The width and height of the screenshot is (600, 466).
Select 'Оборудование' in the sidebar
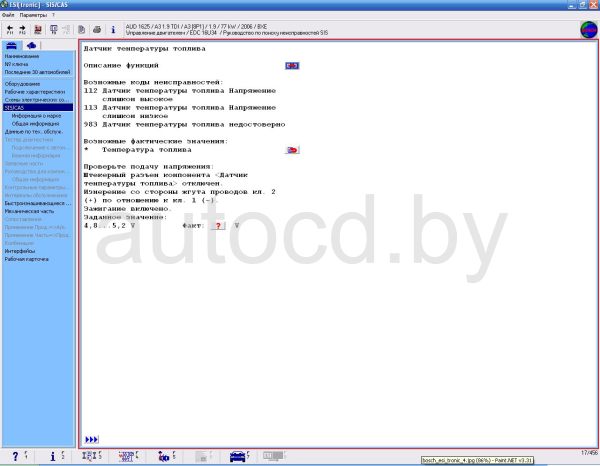(x=22, y=84)
